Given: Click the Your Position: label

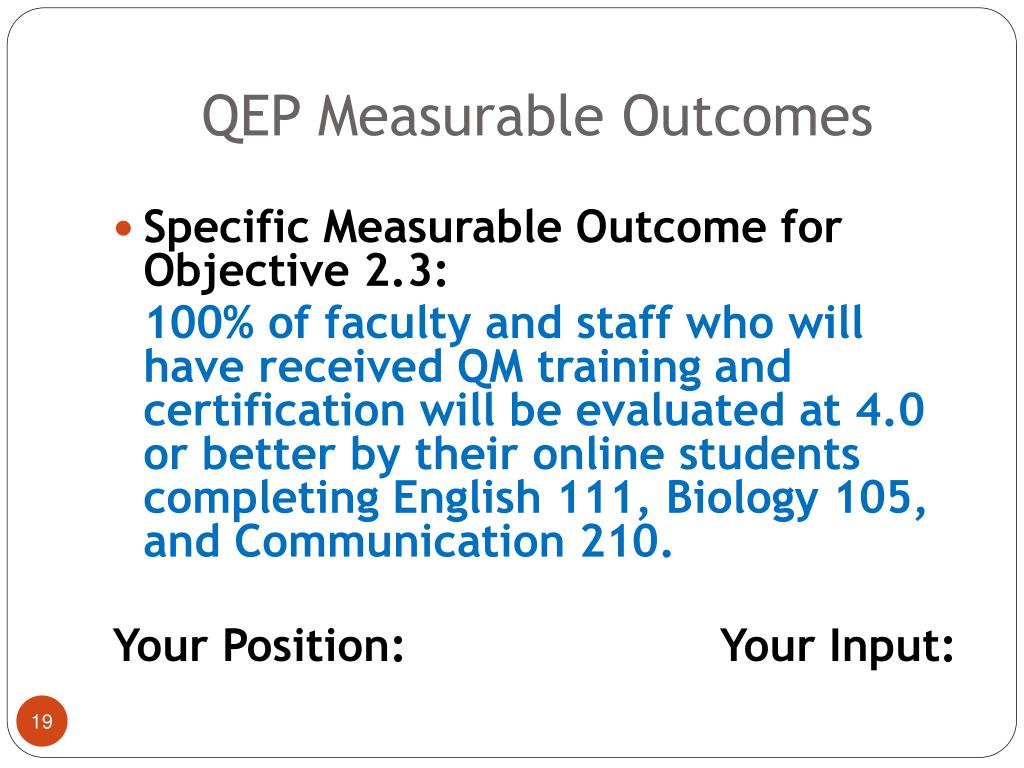Looking at the screenshot, I should point(259,645).
